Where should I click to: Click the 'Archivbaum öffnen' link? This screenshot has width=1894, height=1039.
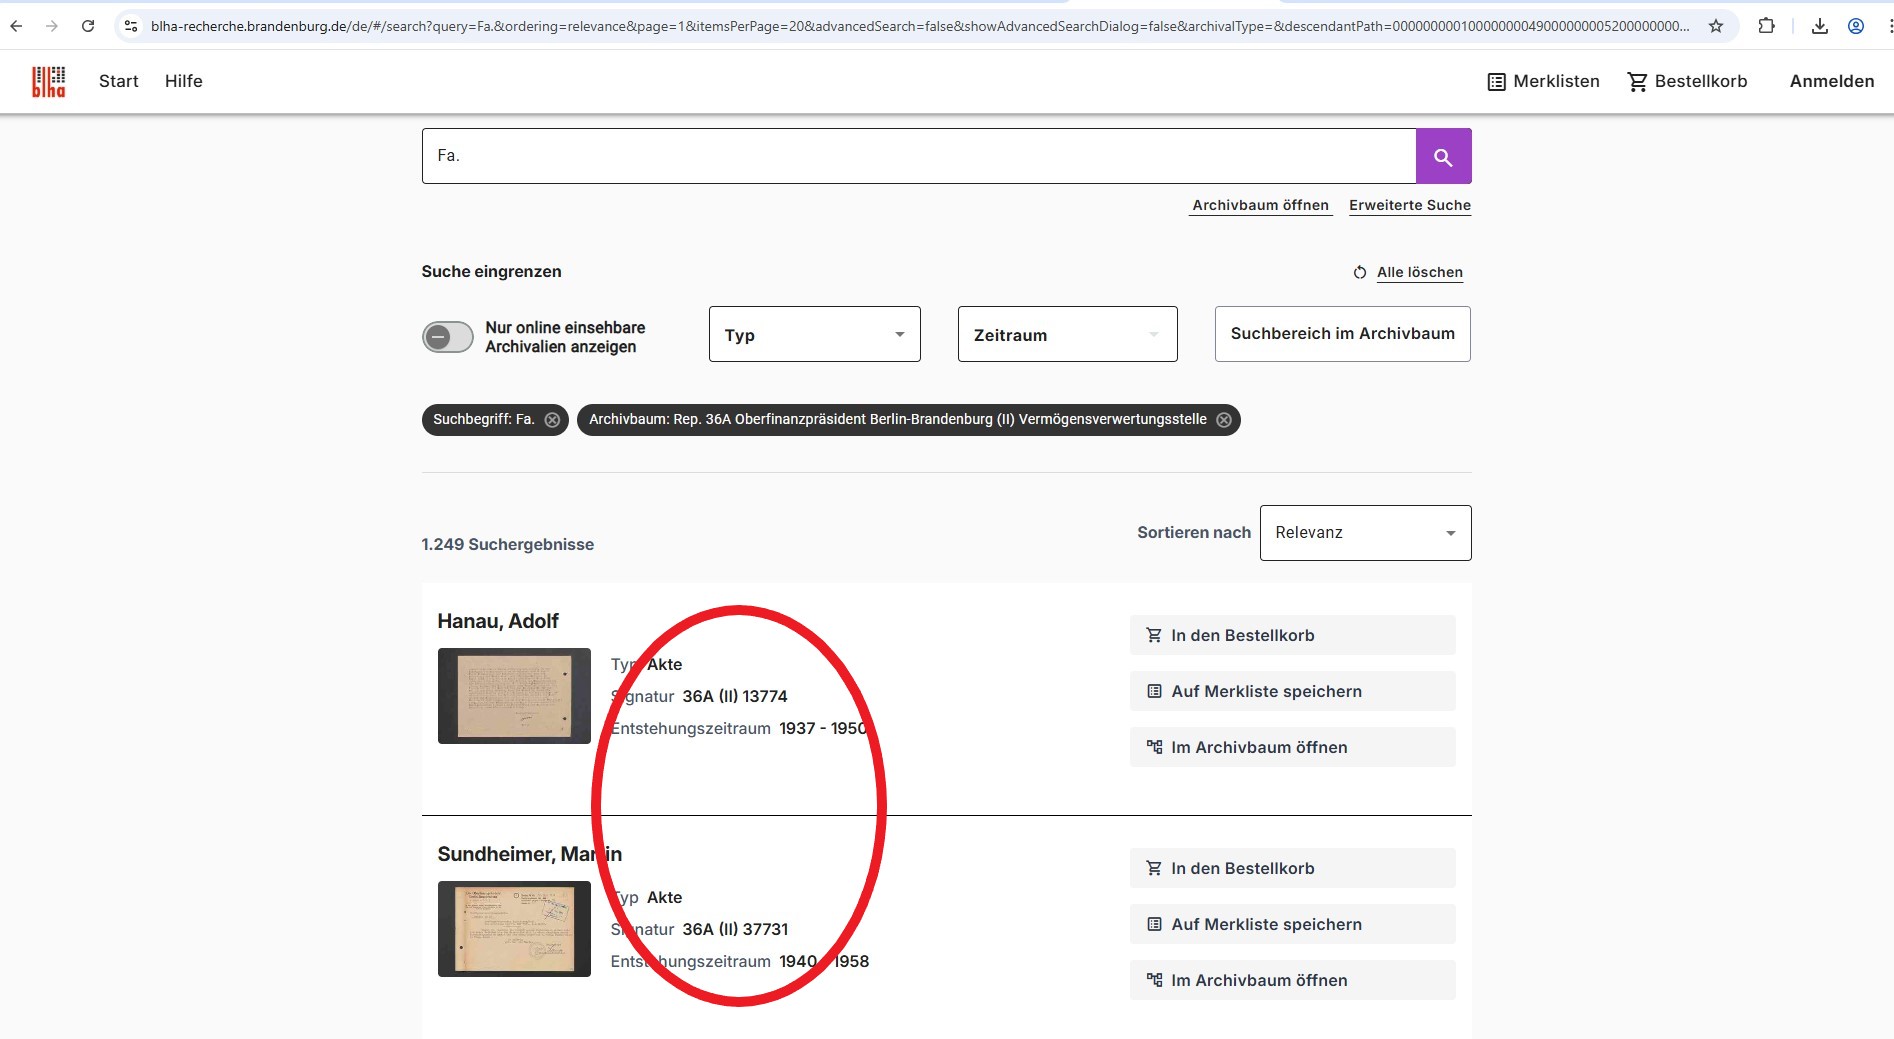[x=1260, y=205]
